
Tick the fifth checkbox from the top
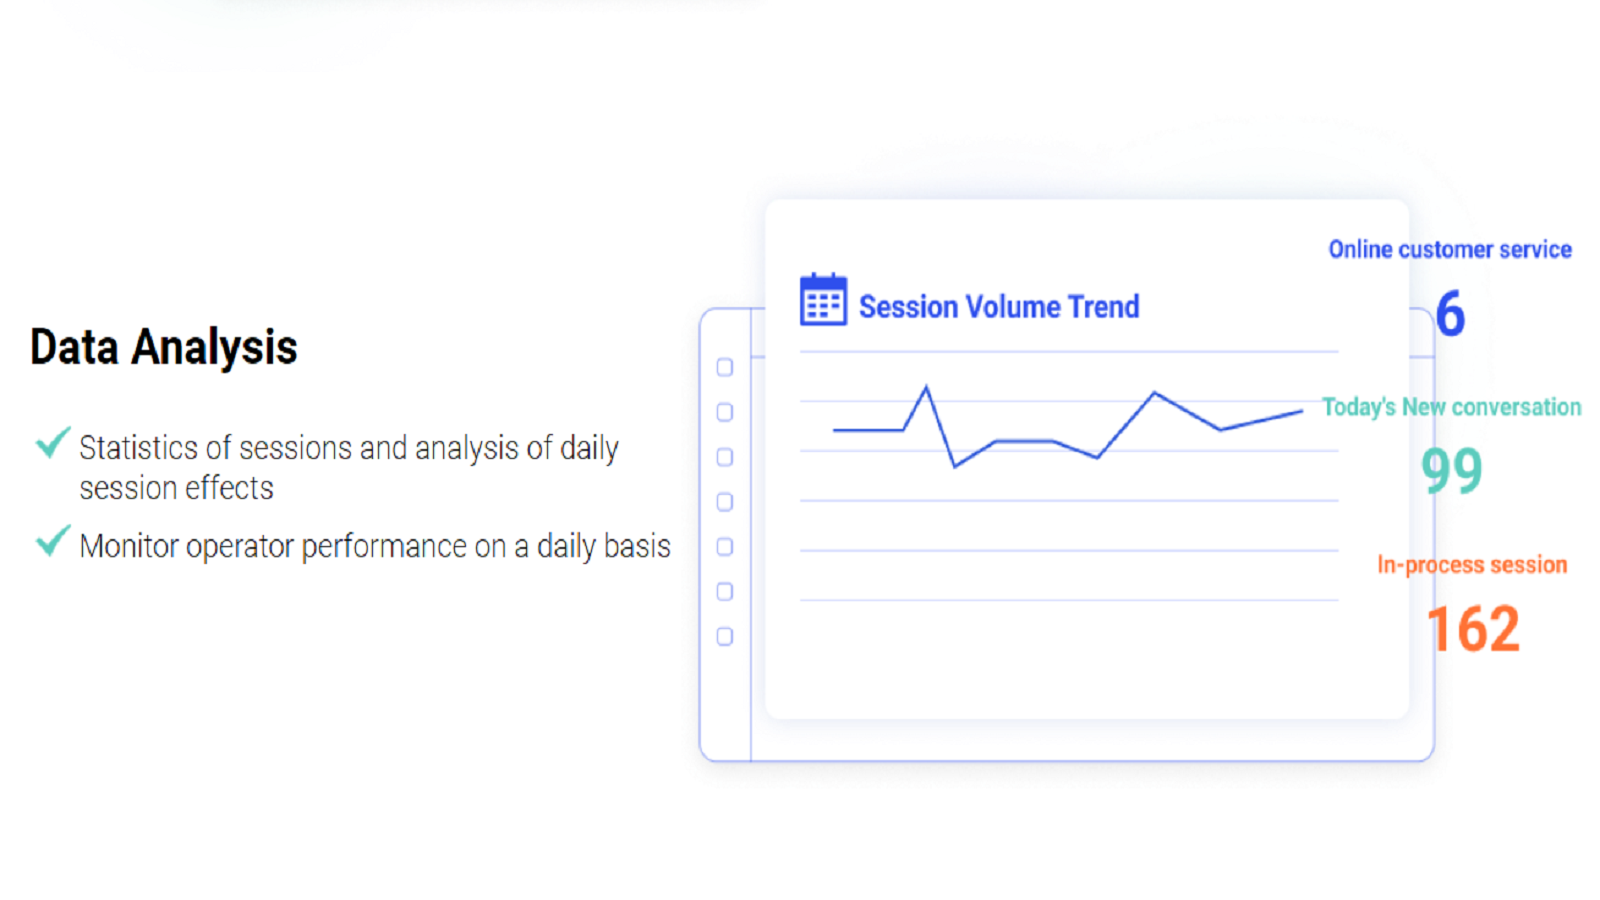pos(725,547)
